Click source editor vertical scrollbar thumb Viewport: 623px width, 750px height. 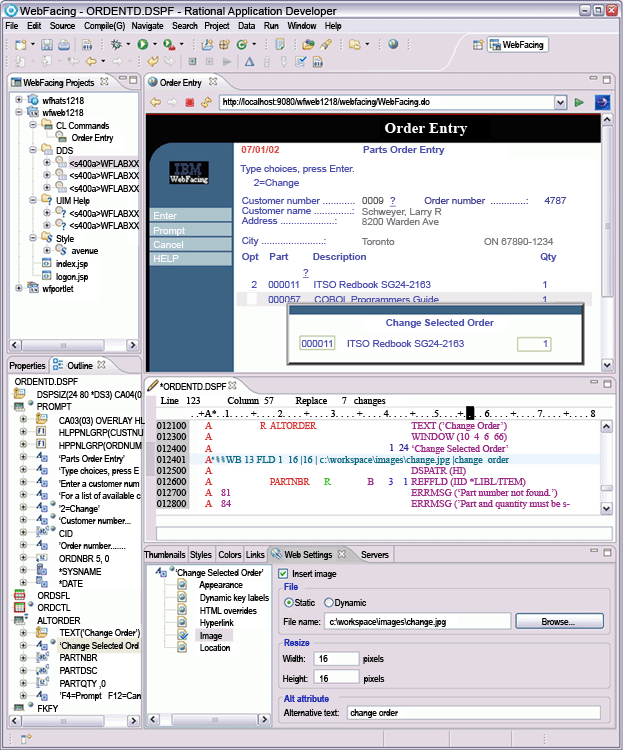(606, 488)
